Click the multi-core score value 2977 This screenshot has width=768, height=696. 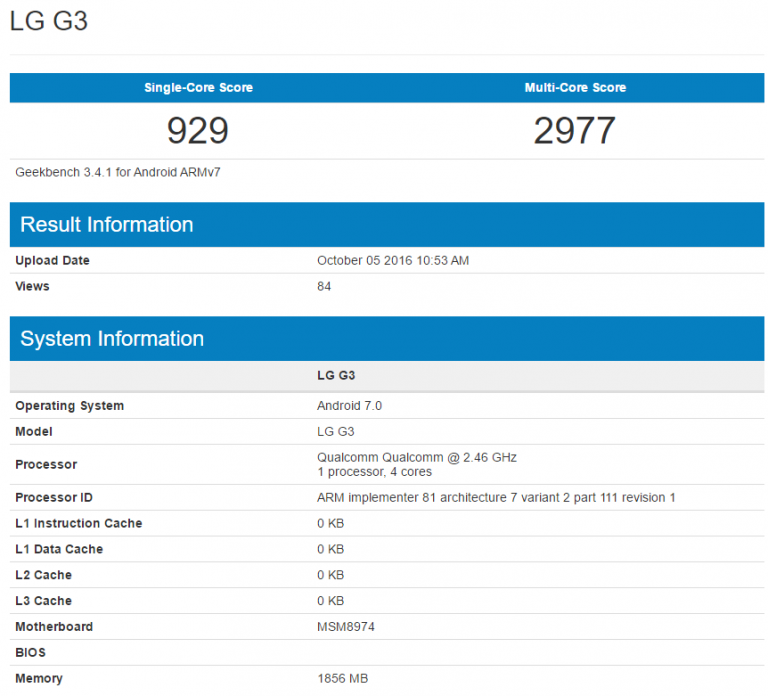[x=575, y=131]
